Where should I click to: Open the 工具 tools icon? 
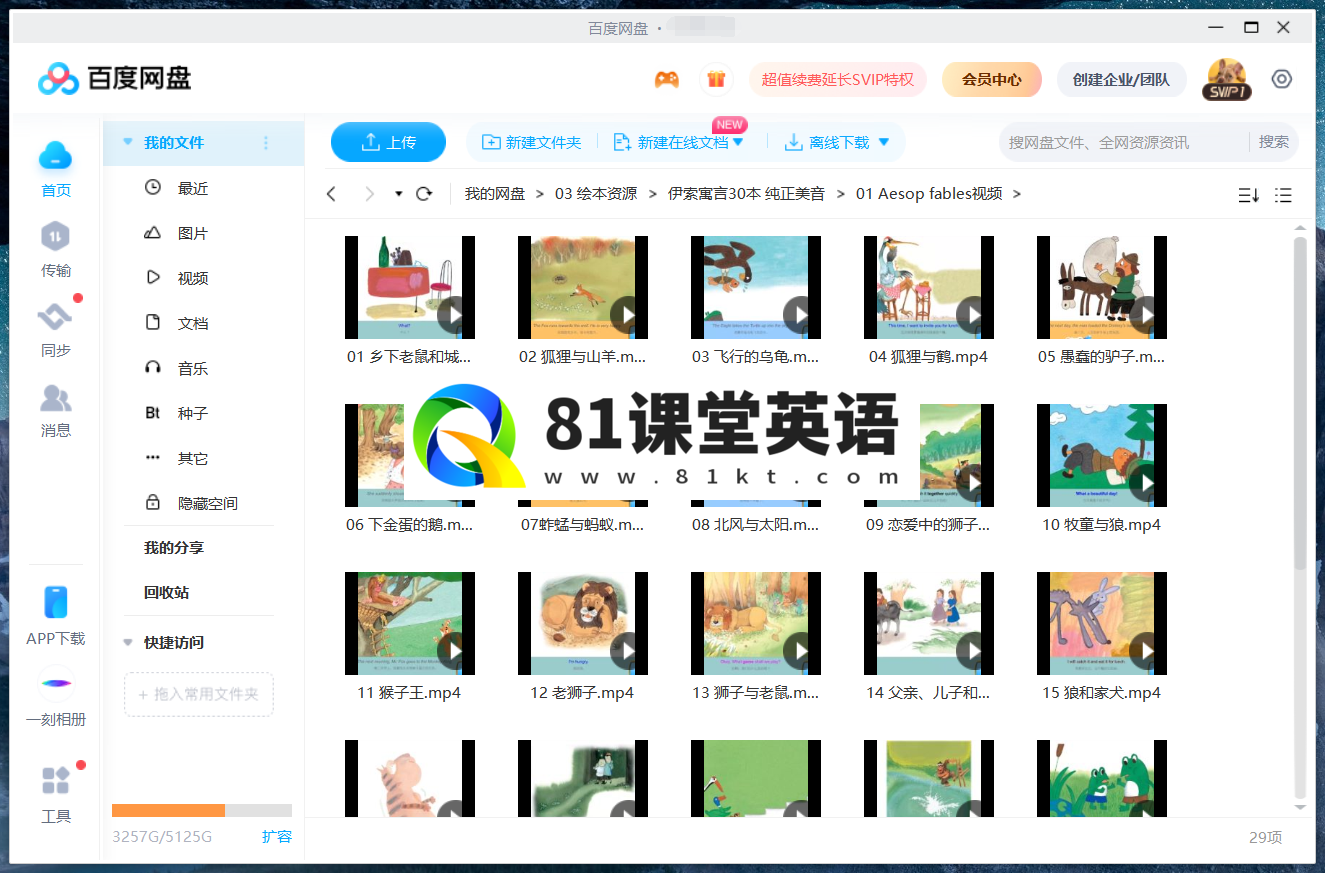(56, 780)
